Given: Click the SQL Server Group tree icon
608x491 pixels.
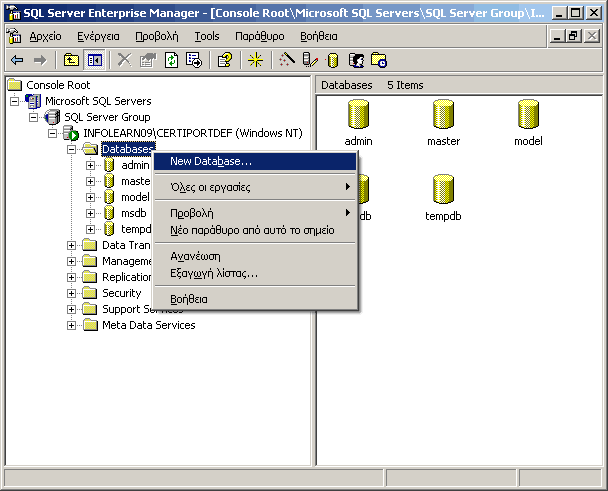Looking at the screenshot, I should [52, 117].
